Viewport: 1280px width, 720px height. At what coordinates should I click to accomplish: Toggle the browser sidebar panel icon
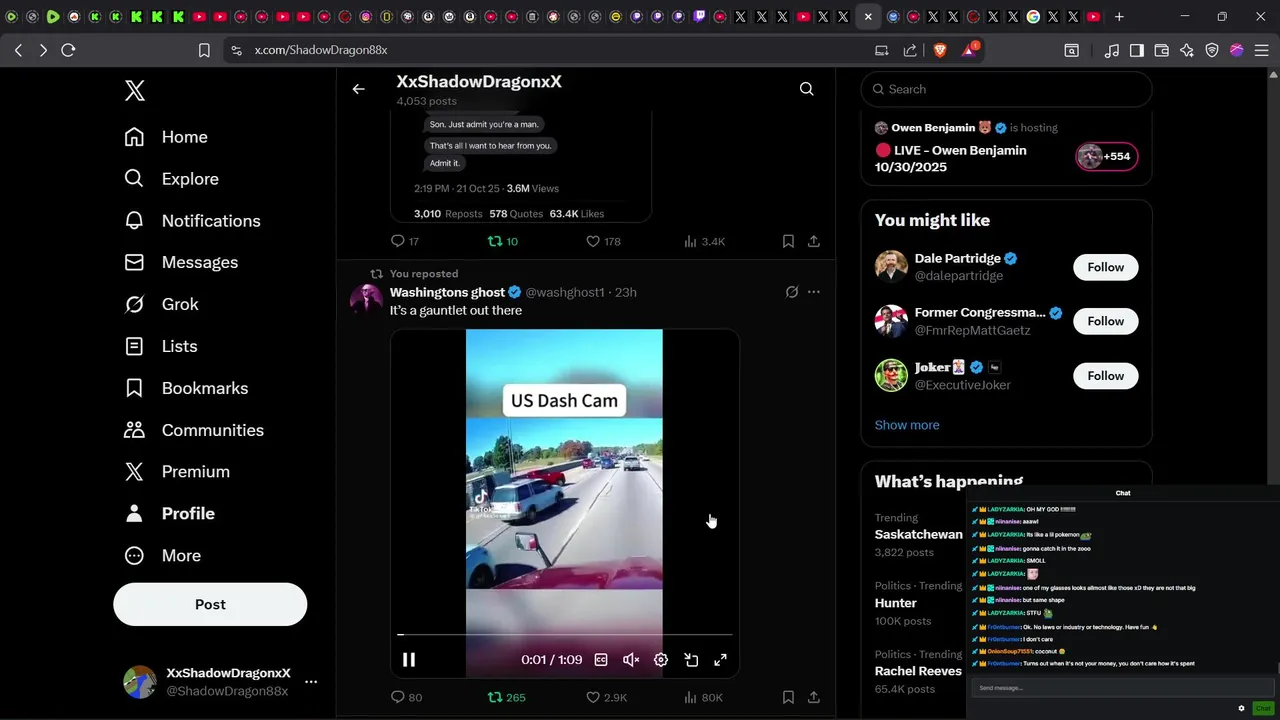click(x=1137, y=50)
